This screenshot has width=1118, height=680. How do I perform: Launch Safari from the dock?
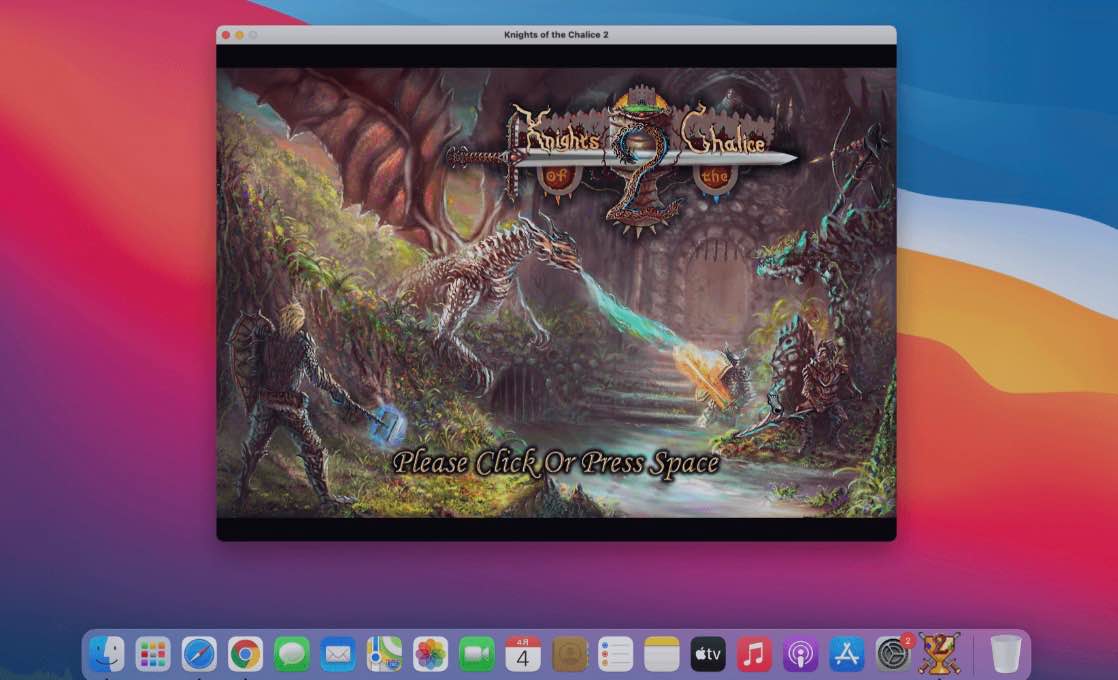[199, 654]
